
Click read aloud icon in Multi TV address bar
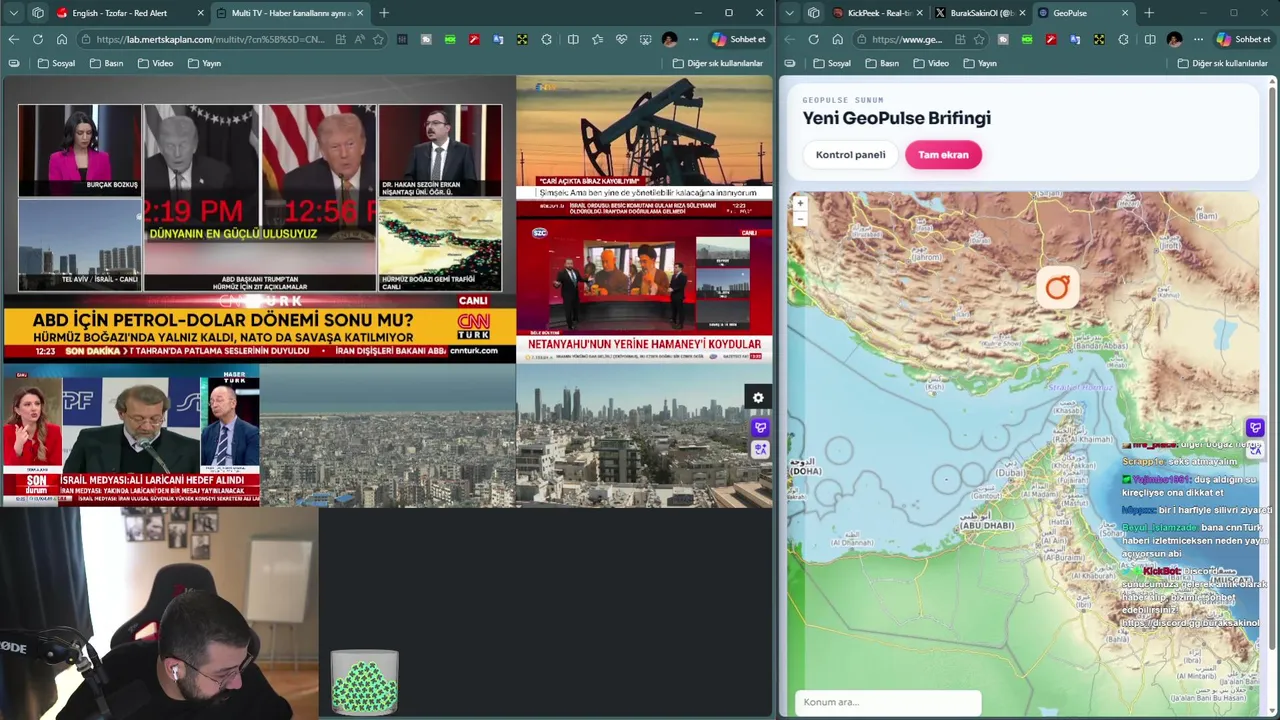point(359,39)
